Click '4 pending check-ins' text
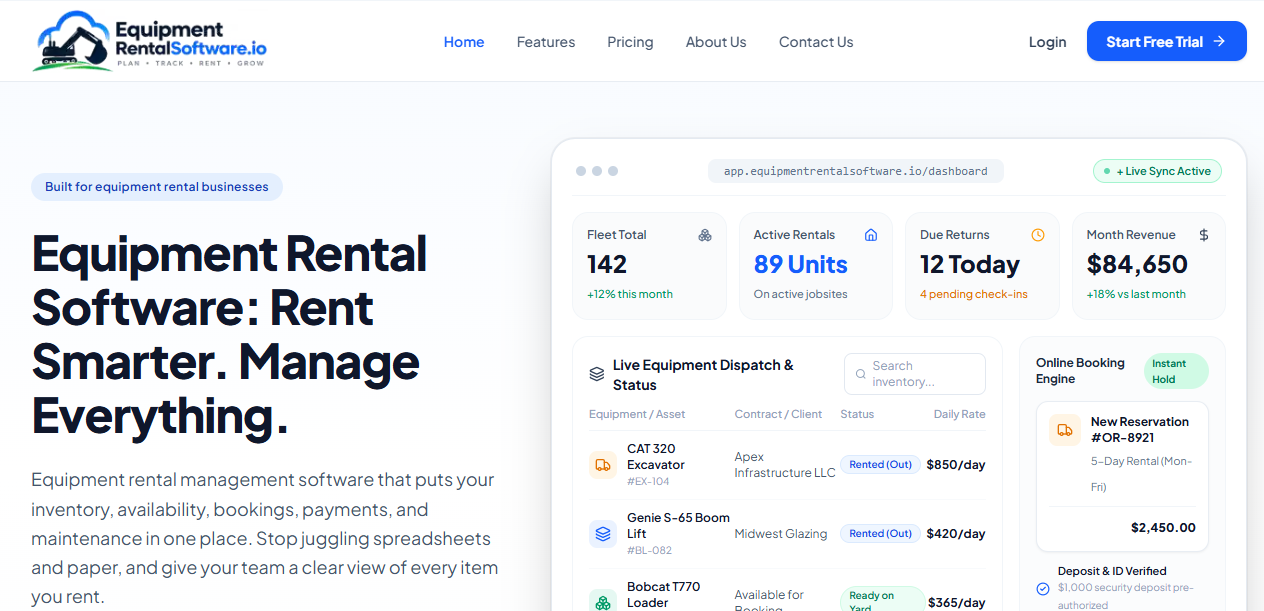Screen dimensions: 1264x611 point(974,294)
